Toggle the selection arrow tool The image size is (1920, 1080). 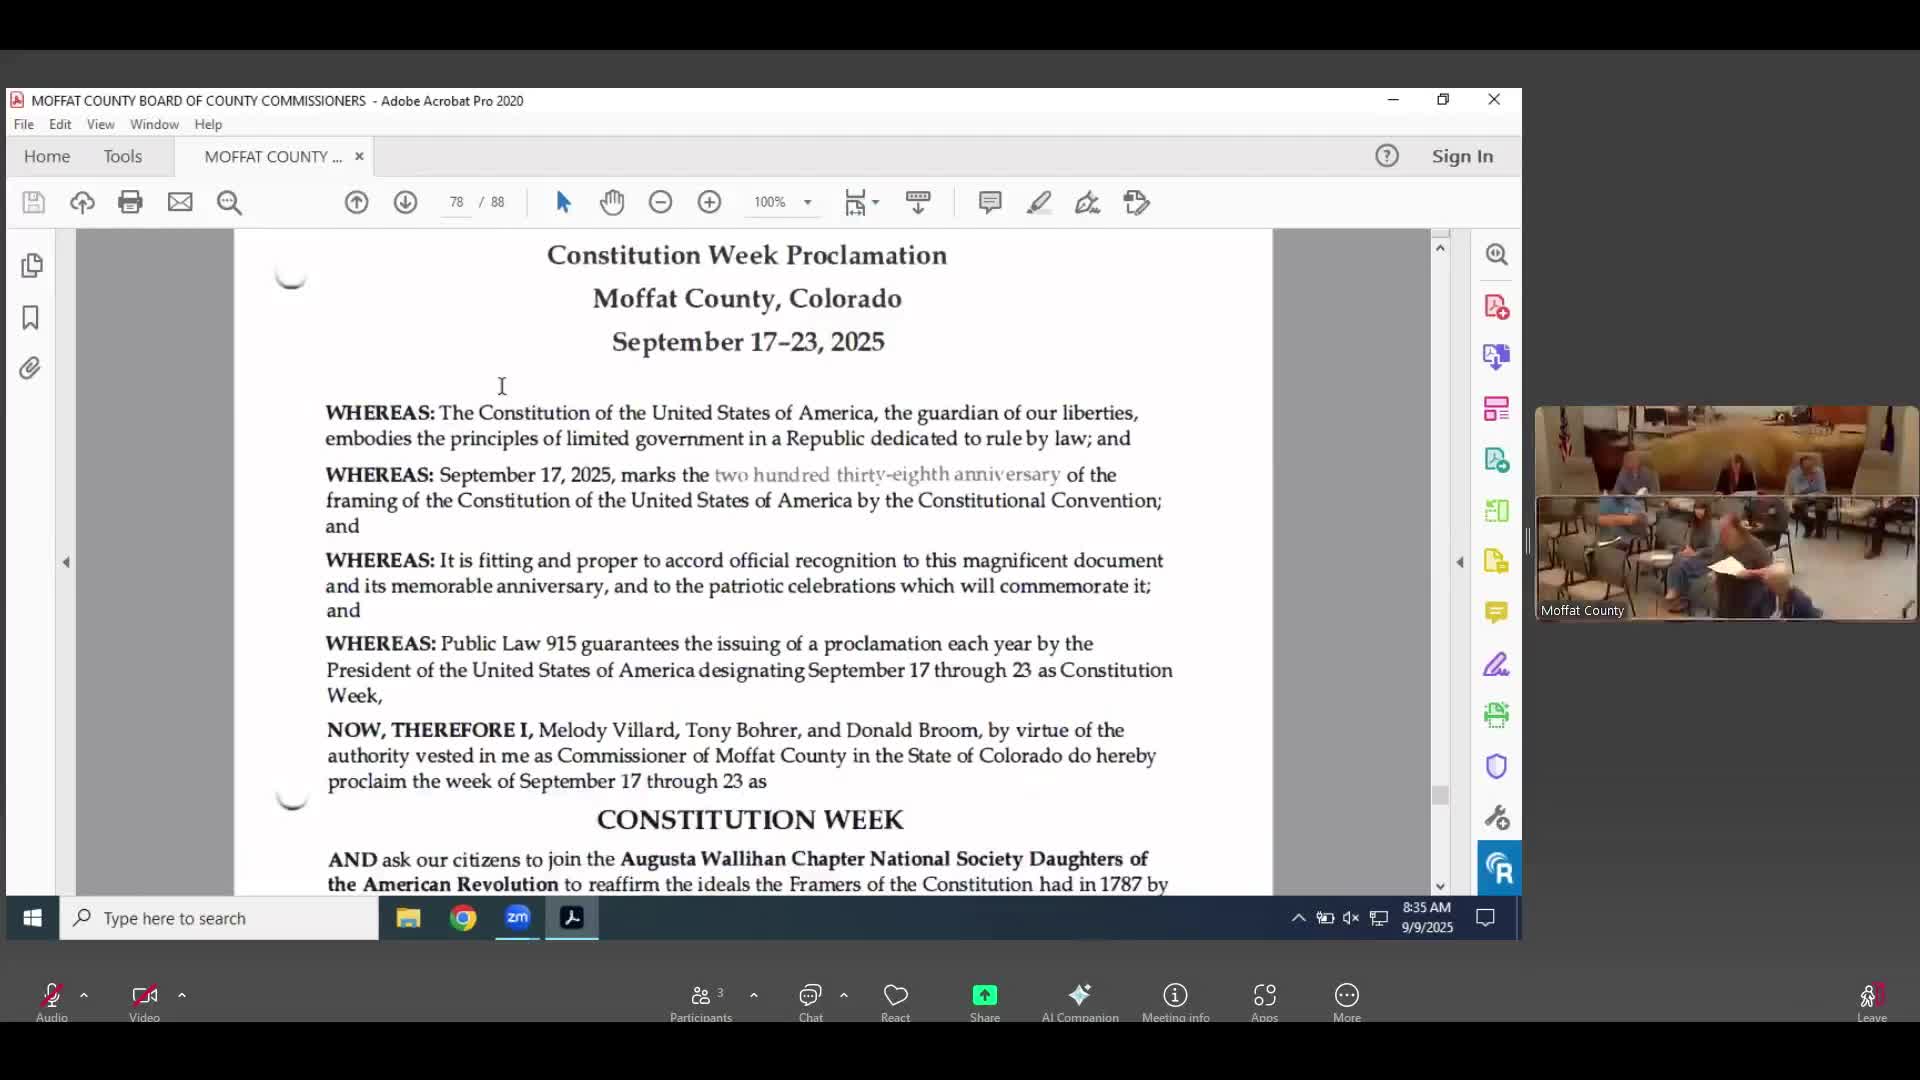click(563, 202)
